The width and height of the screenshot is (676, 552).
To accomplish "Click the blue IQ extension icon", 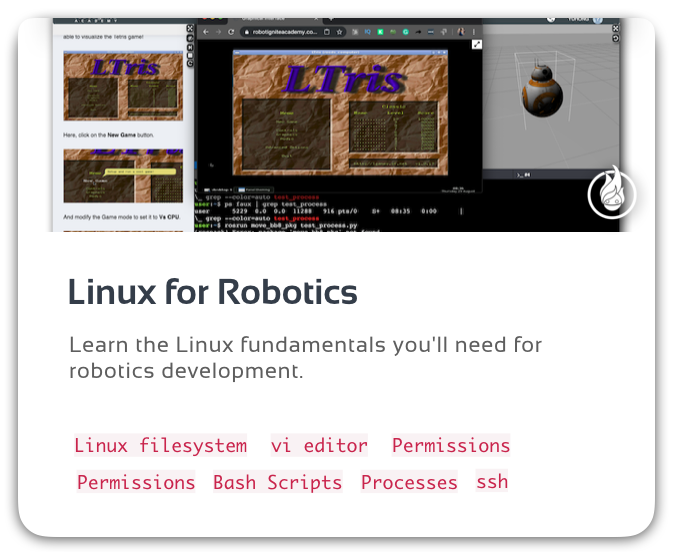I will [x=367, y=32].
